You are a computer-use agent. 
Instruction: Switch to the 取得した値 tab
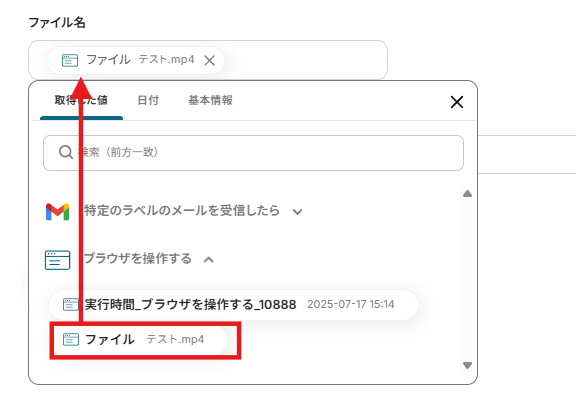point(81,100)
